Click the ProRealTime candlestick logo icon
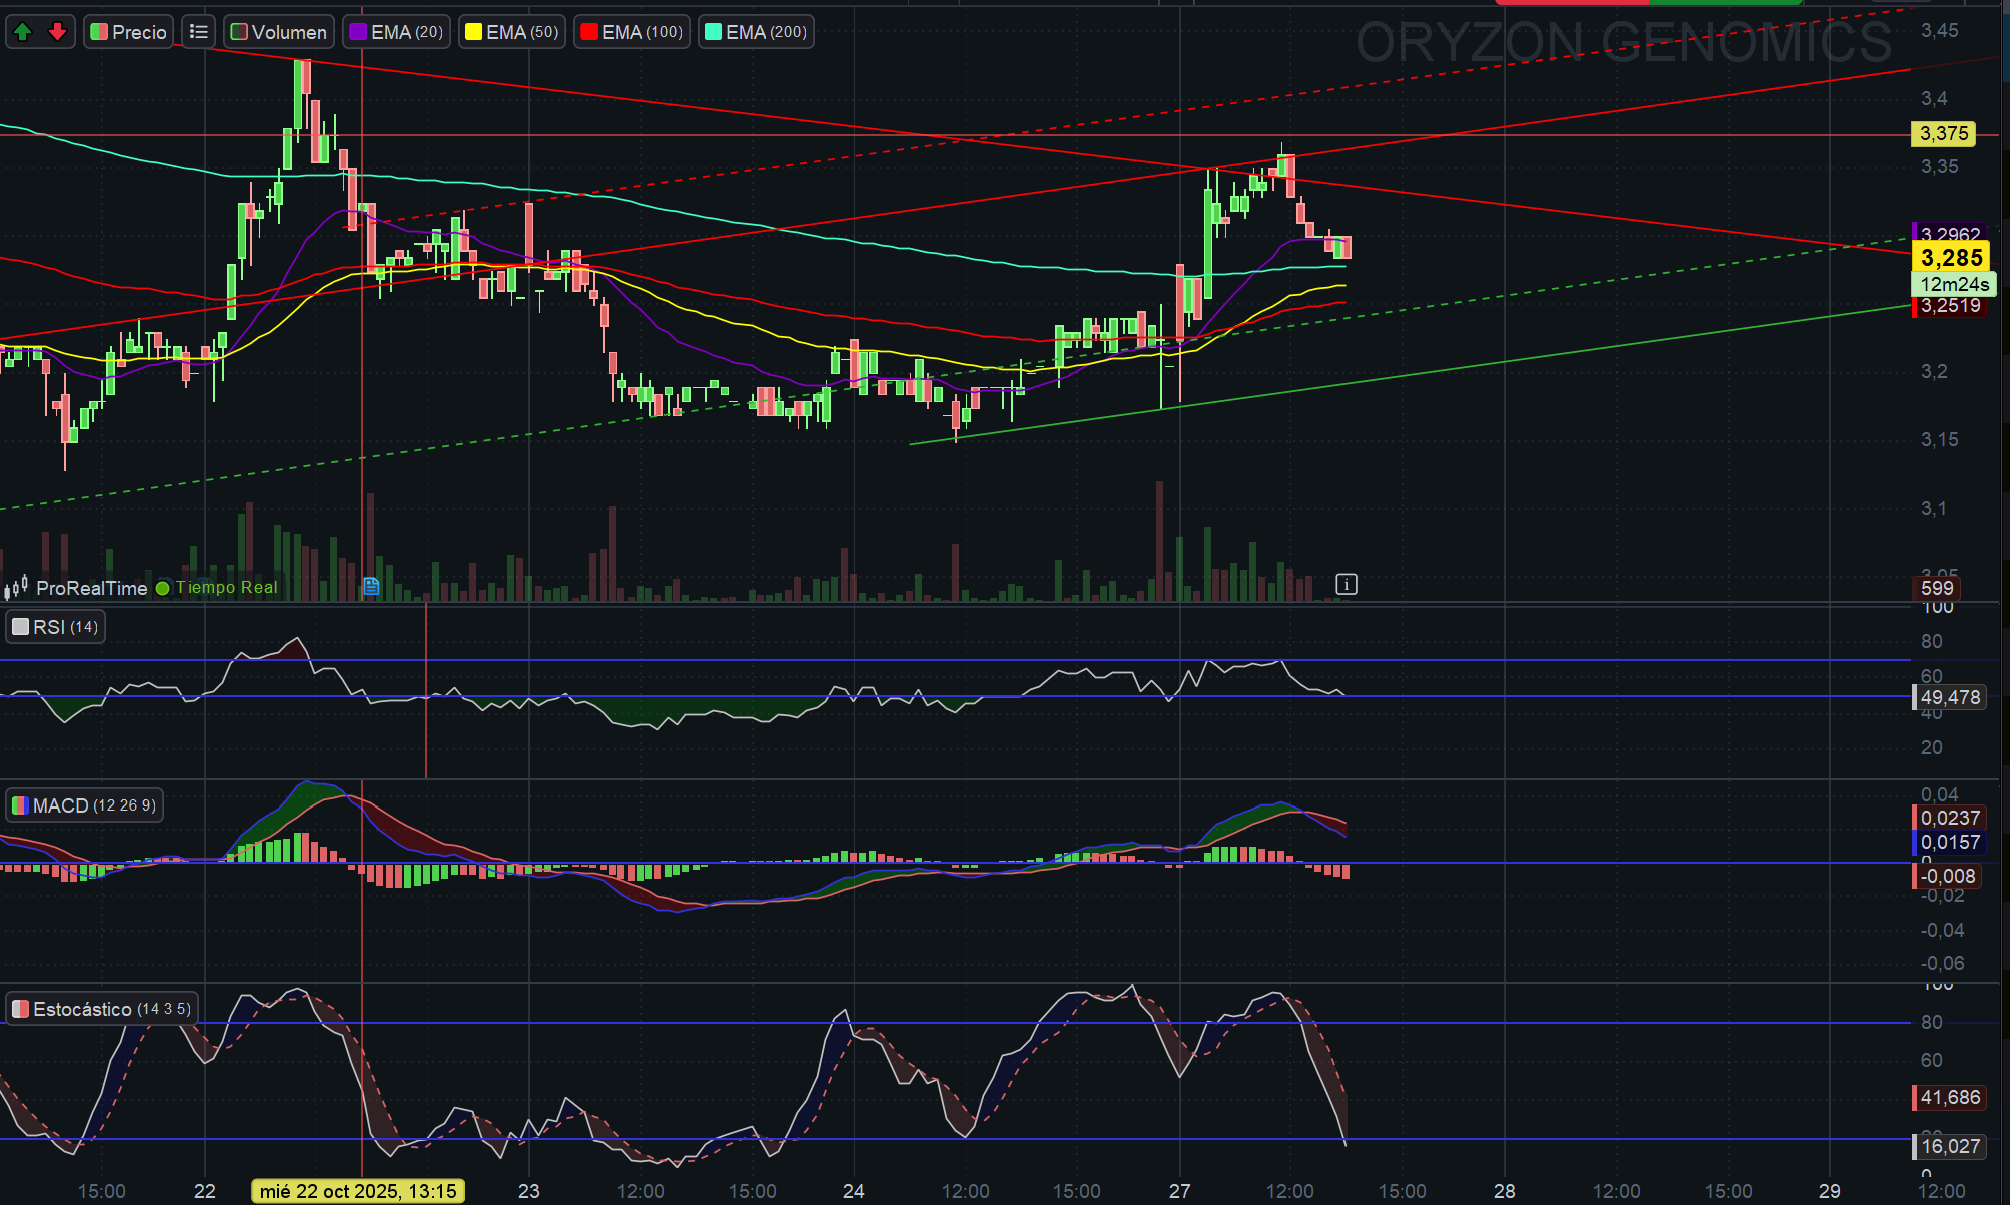This screenshot has height=1205, width=2010. coord(16,588)
